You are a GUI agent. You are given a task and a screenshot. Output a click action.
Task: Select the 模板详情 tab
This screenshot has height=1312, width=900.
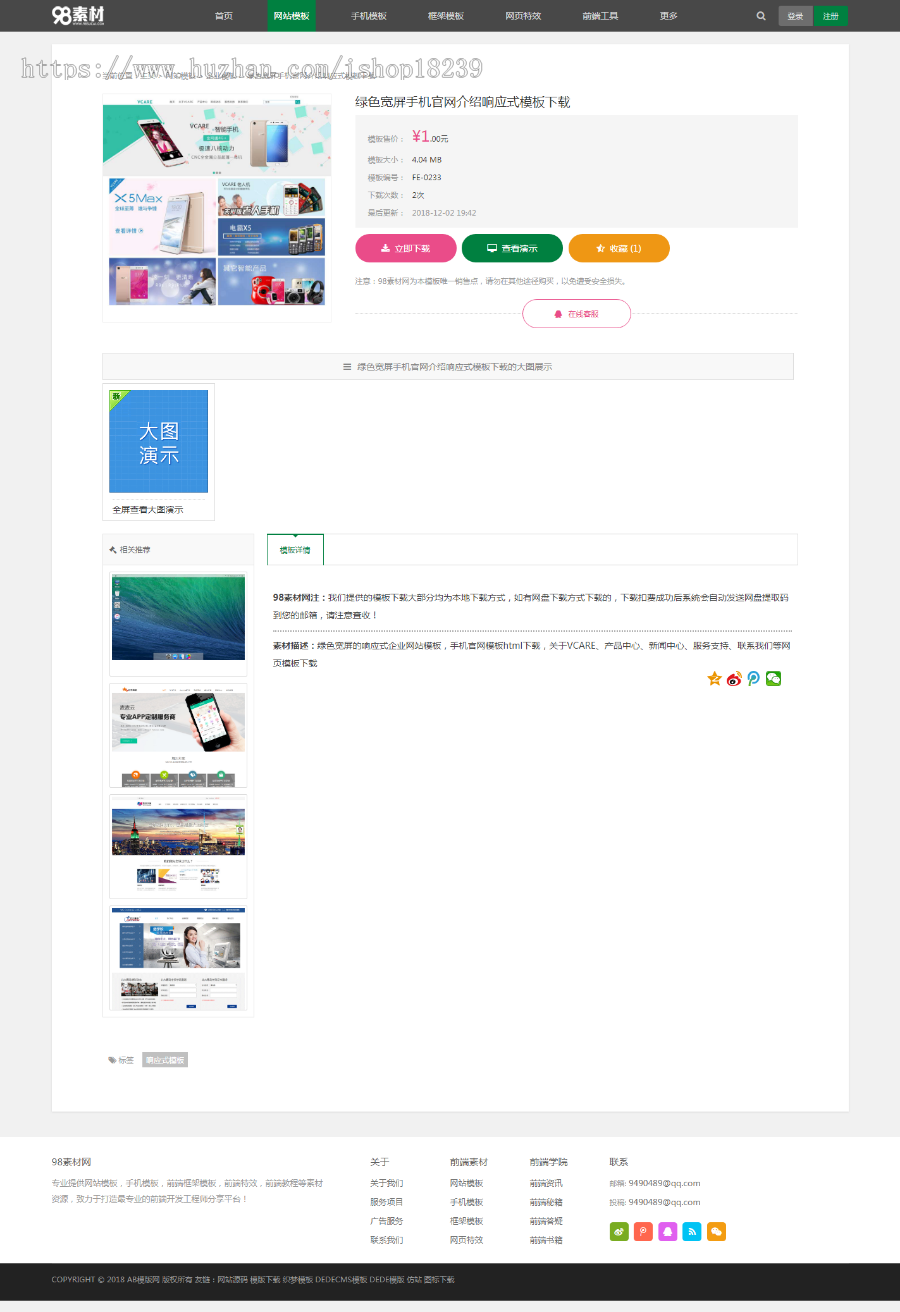click(295, 550)
